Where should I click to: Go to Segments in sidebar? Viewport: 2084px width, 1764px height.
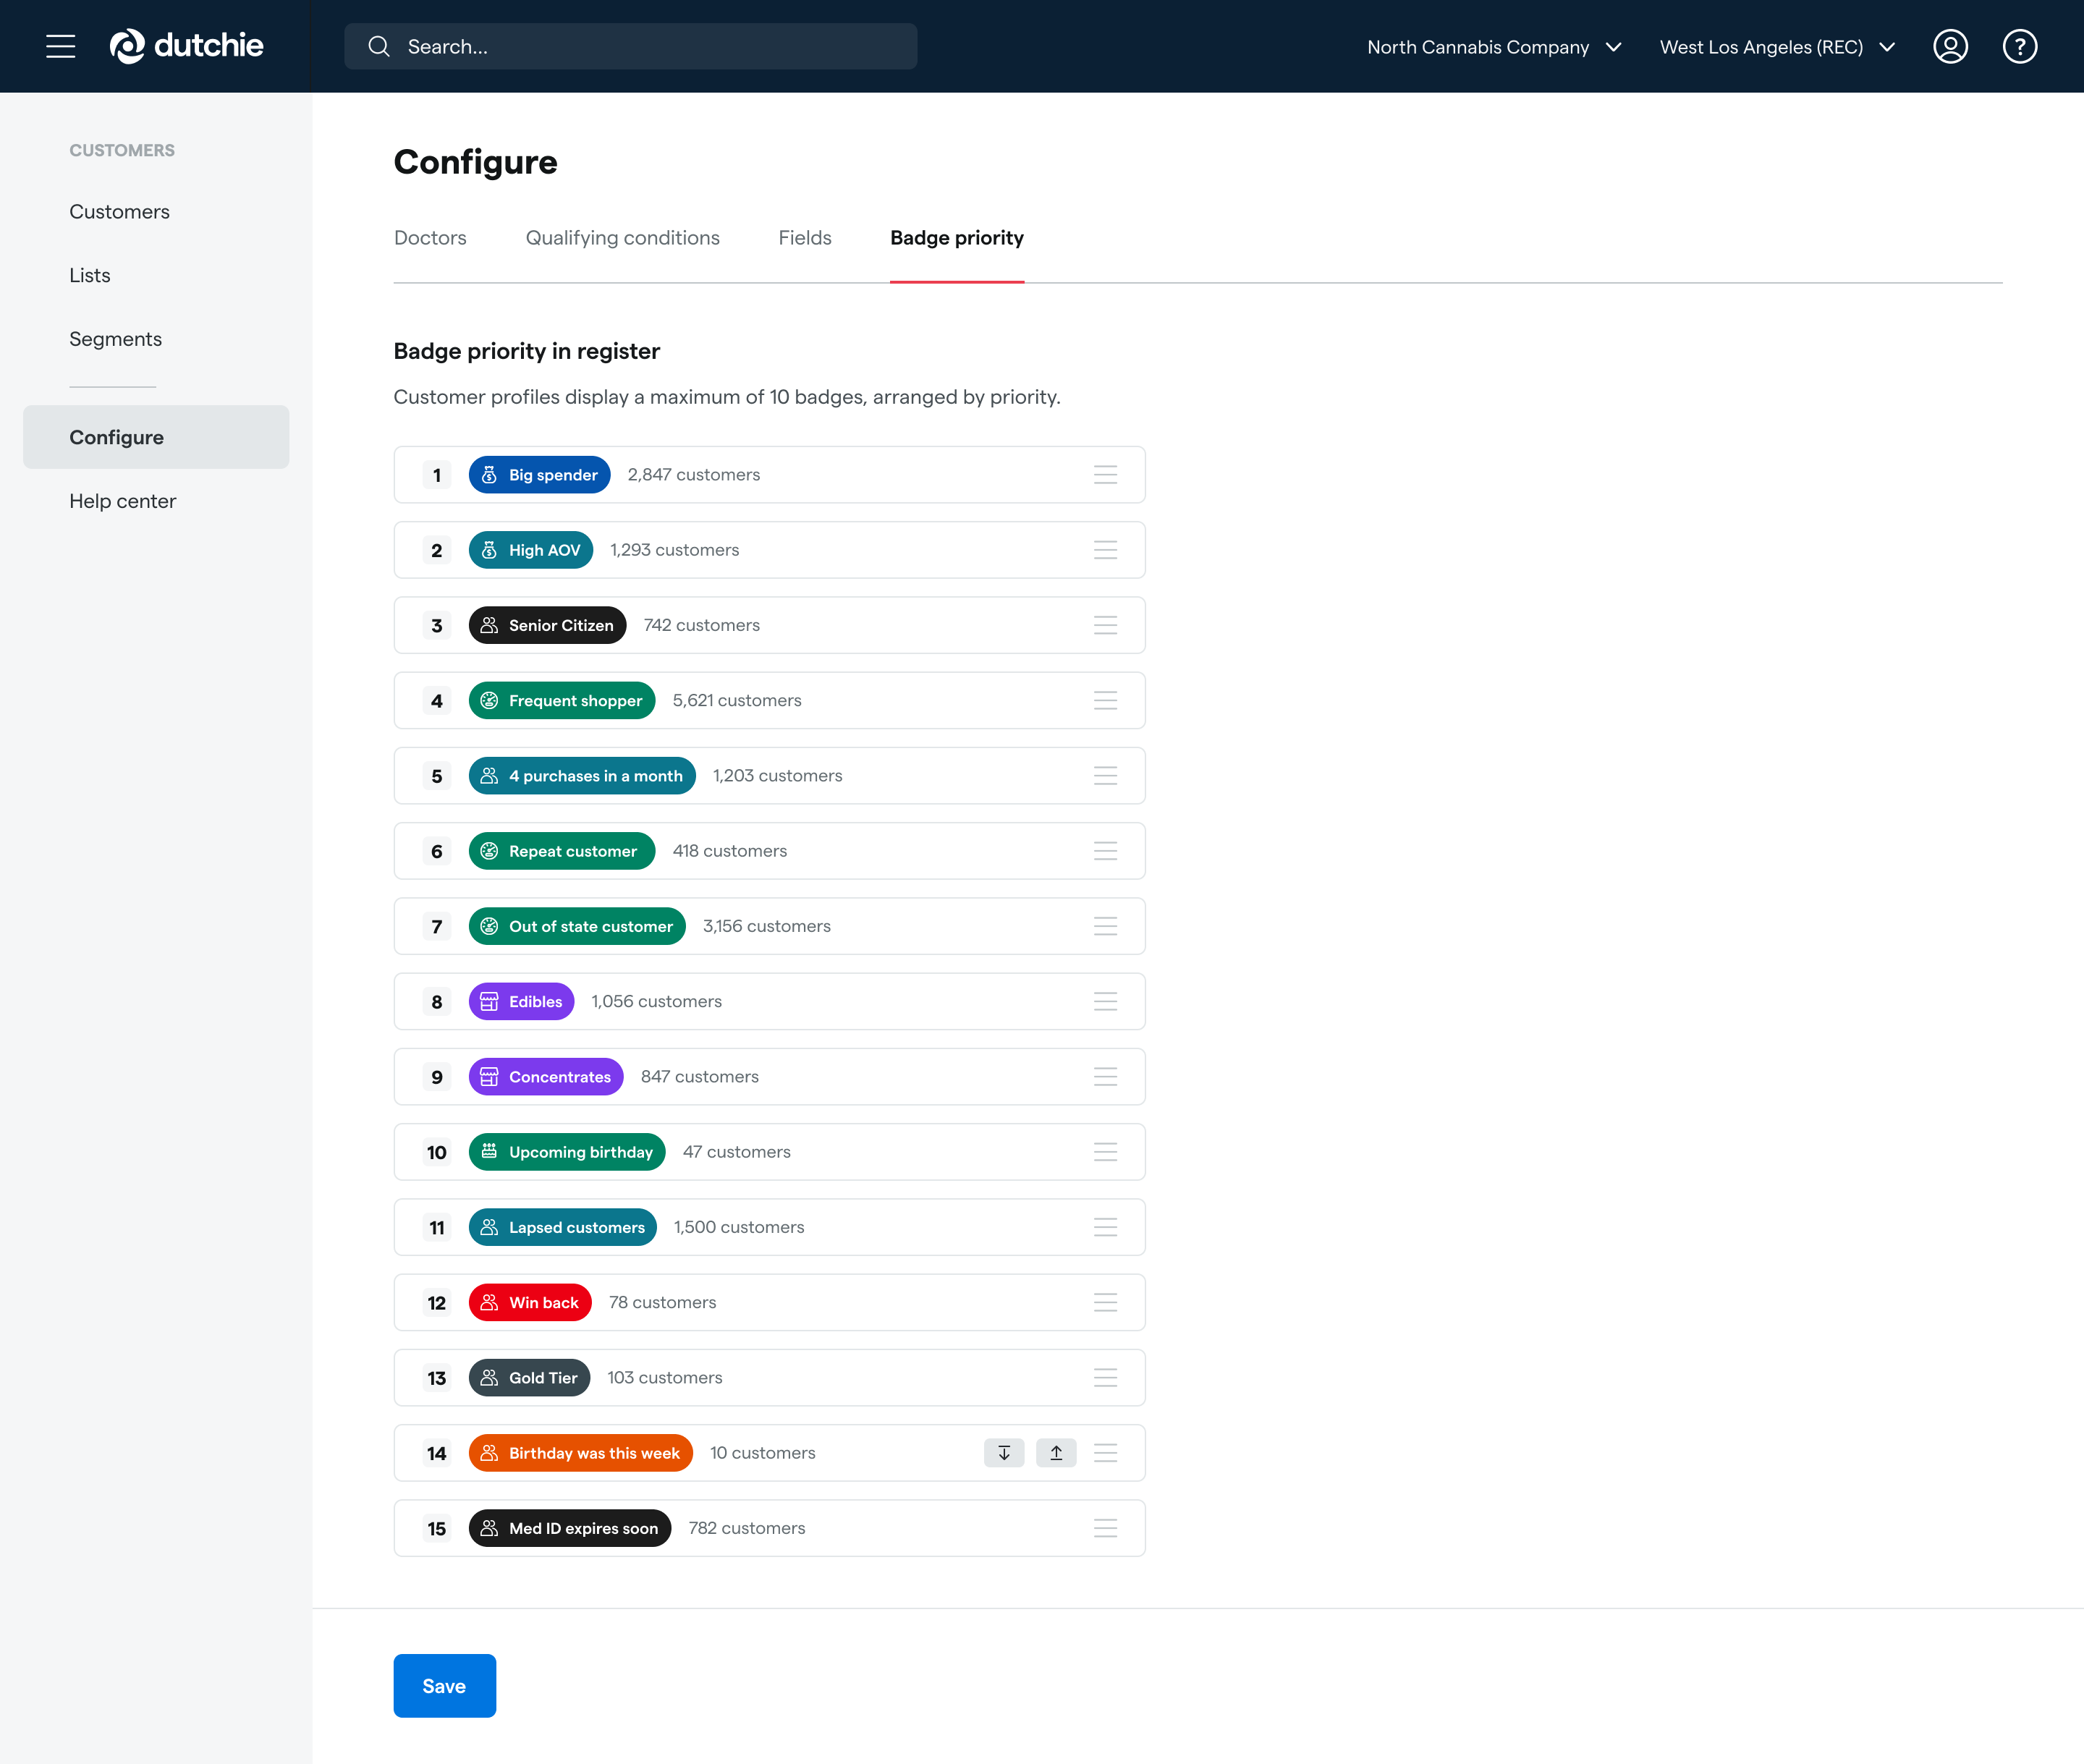click(115, 339)
